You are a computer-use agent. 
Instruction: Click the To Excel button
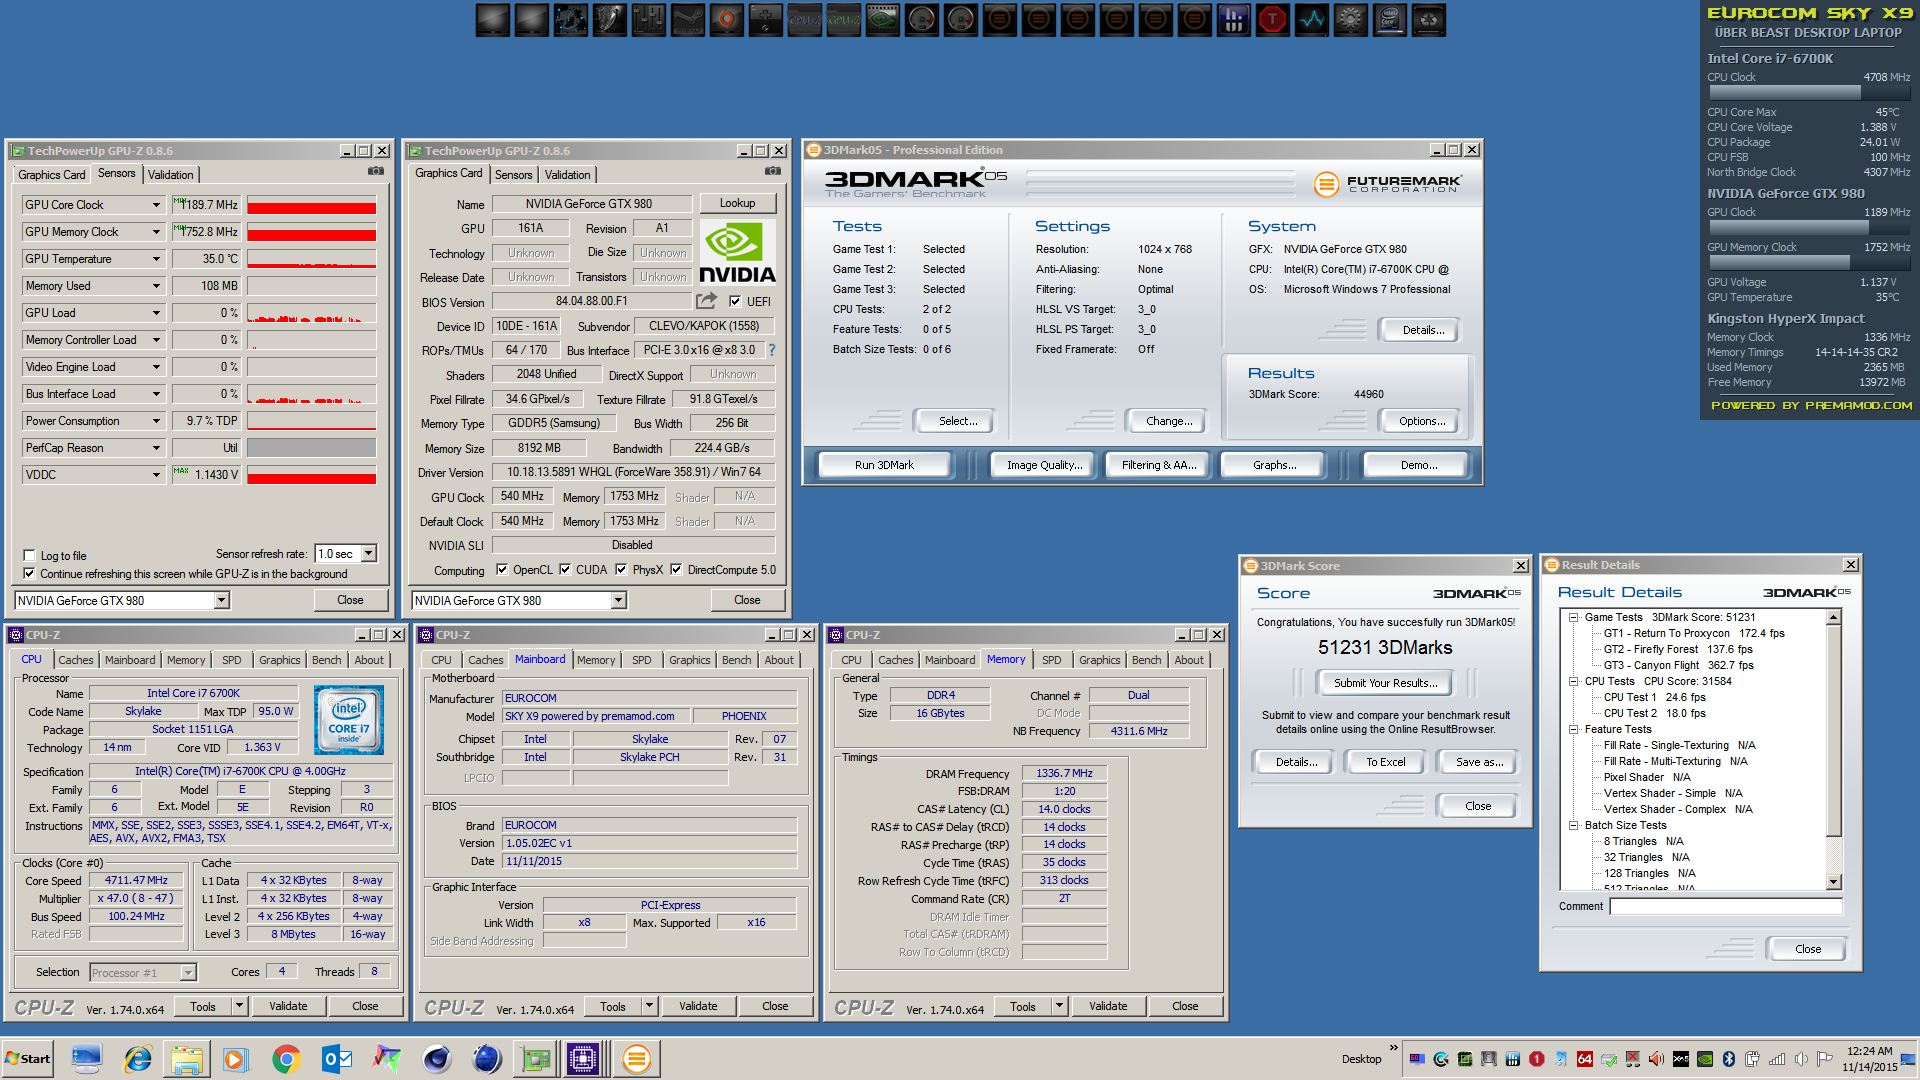(1385, 762)
